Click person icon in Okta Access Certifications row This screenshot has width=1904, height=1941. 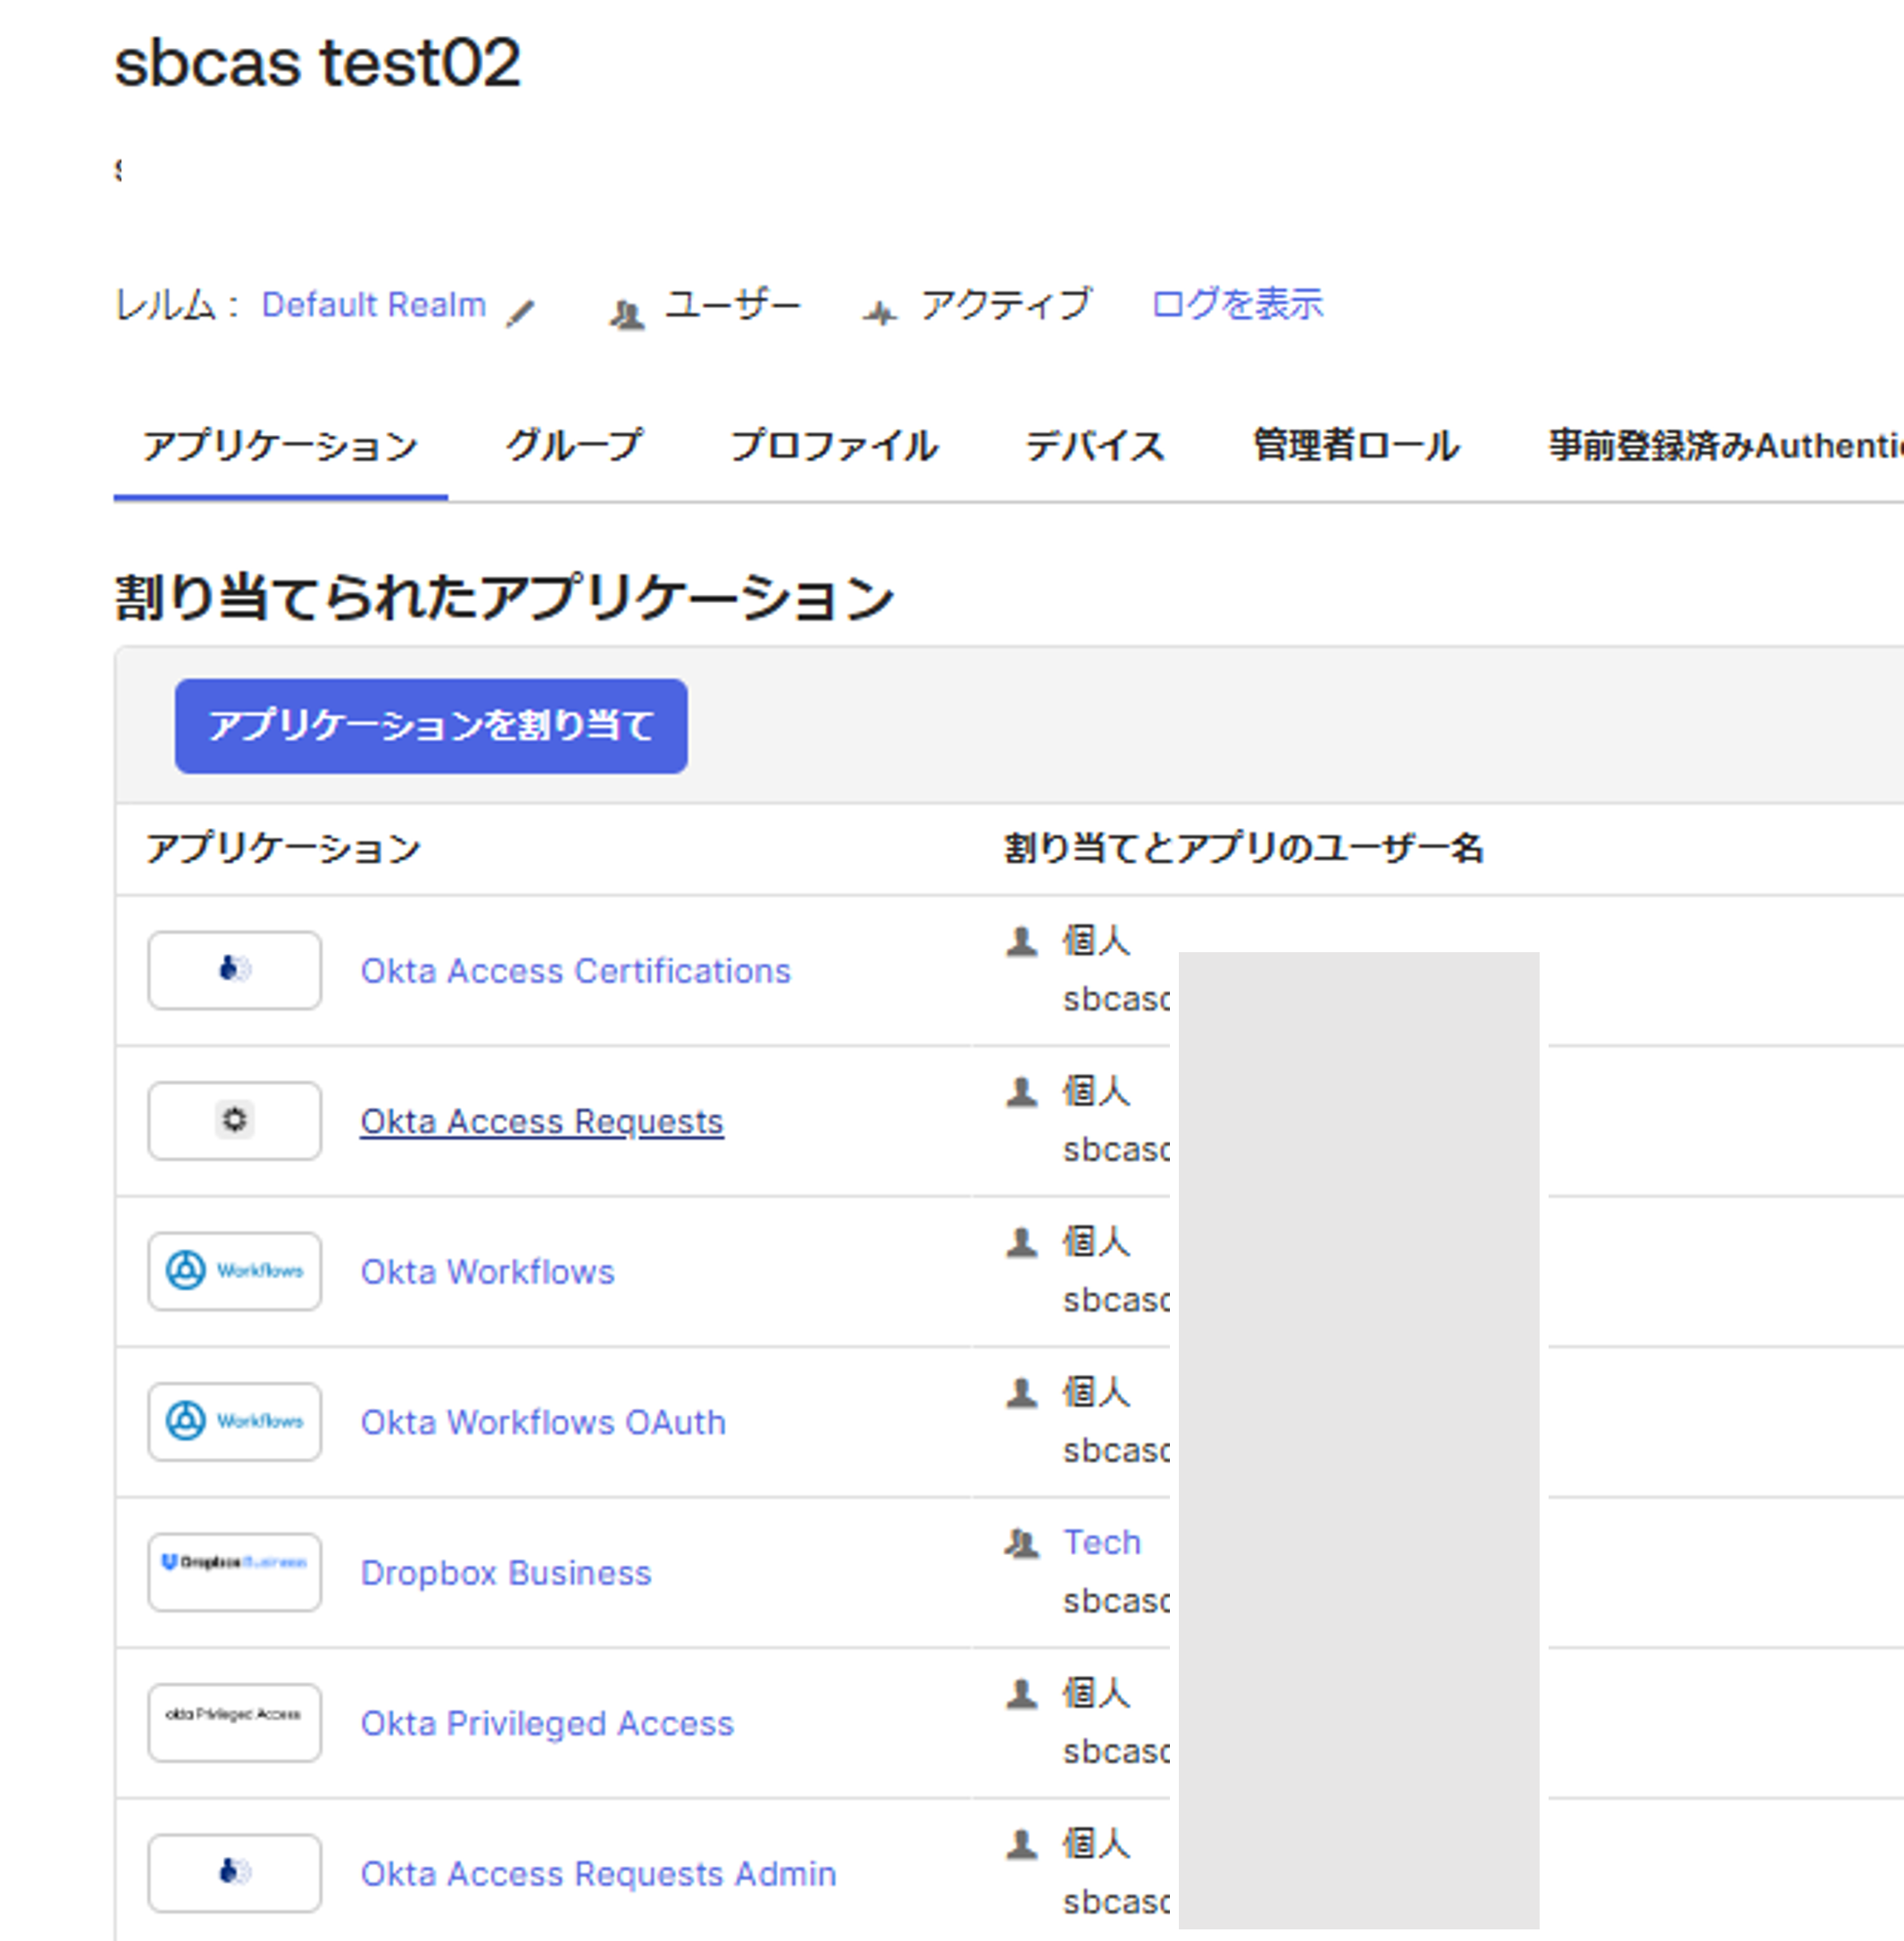(1021, 941)
